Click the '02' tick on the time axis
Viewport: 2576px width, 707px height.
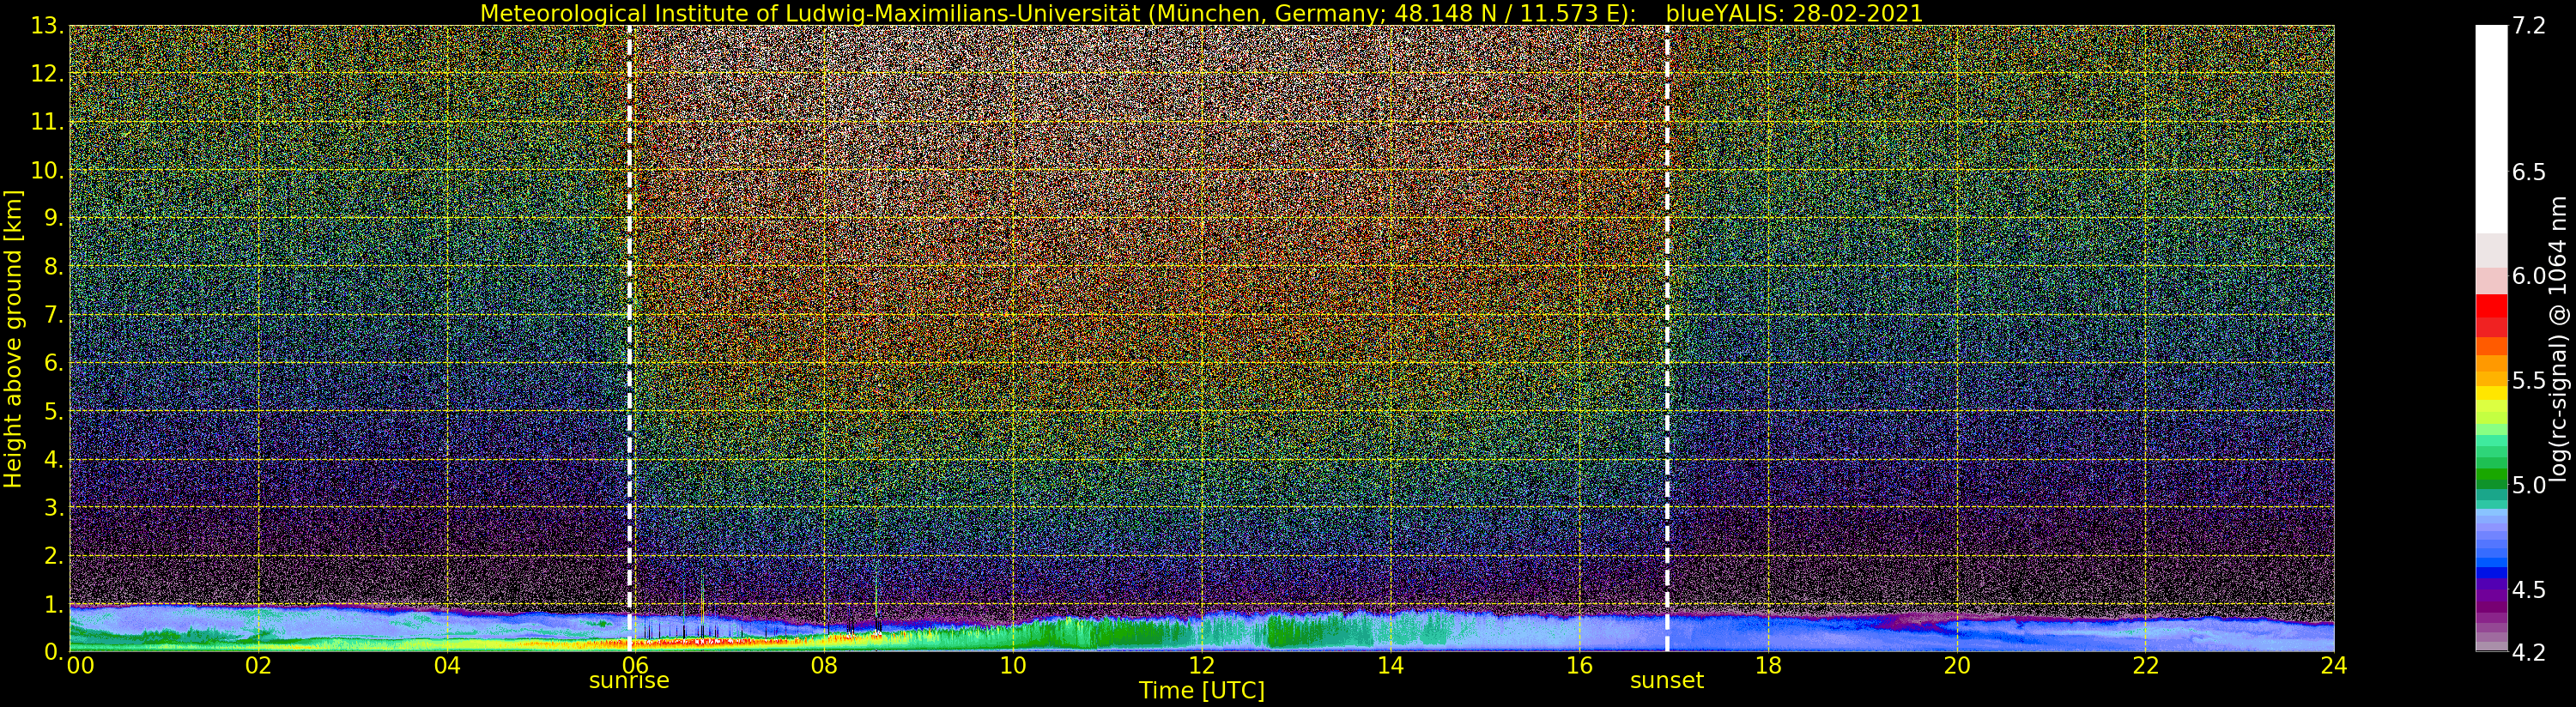[x=258, y=666]
